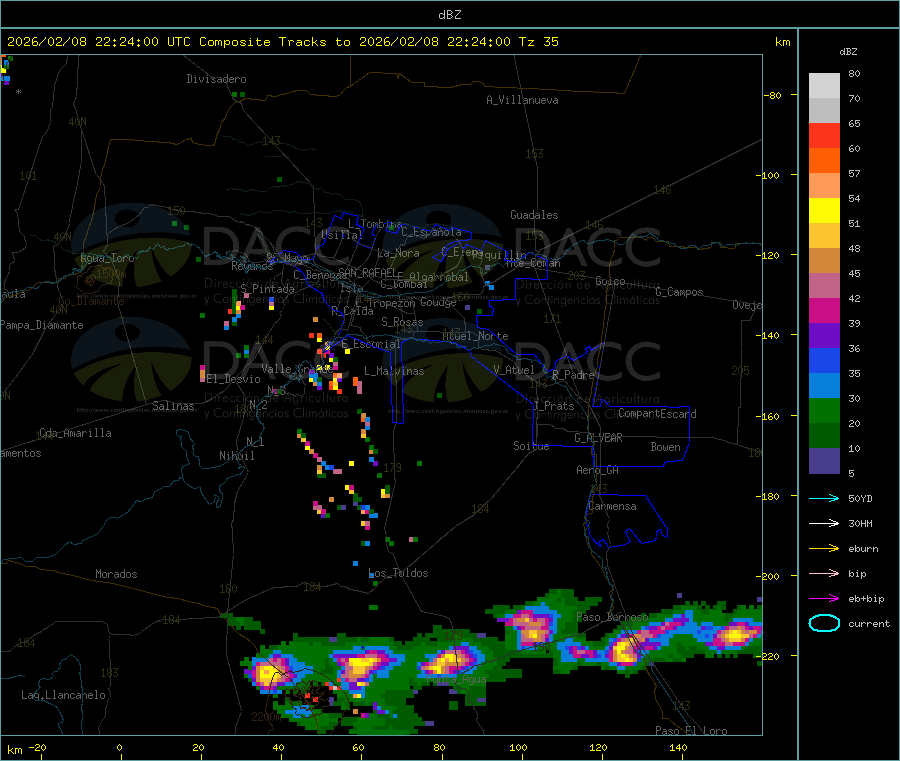
Task: Click the Guadales map label
Action: coord(534,215)
